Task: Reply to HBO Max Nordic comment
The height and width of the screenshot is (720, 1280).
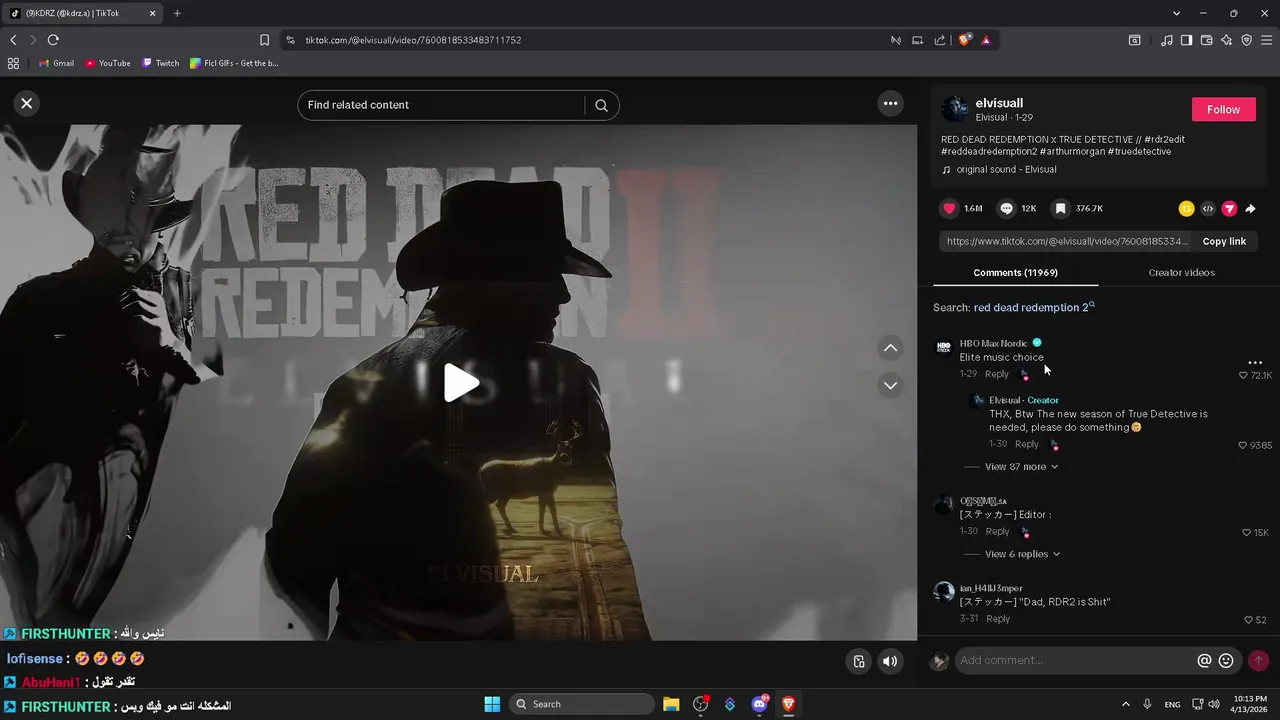Action: click(997, 374)
